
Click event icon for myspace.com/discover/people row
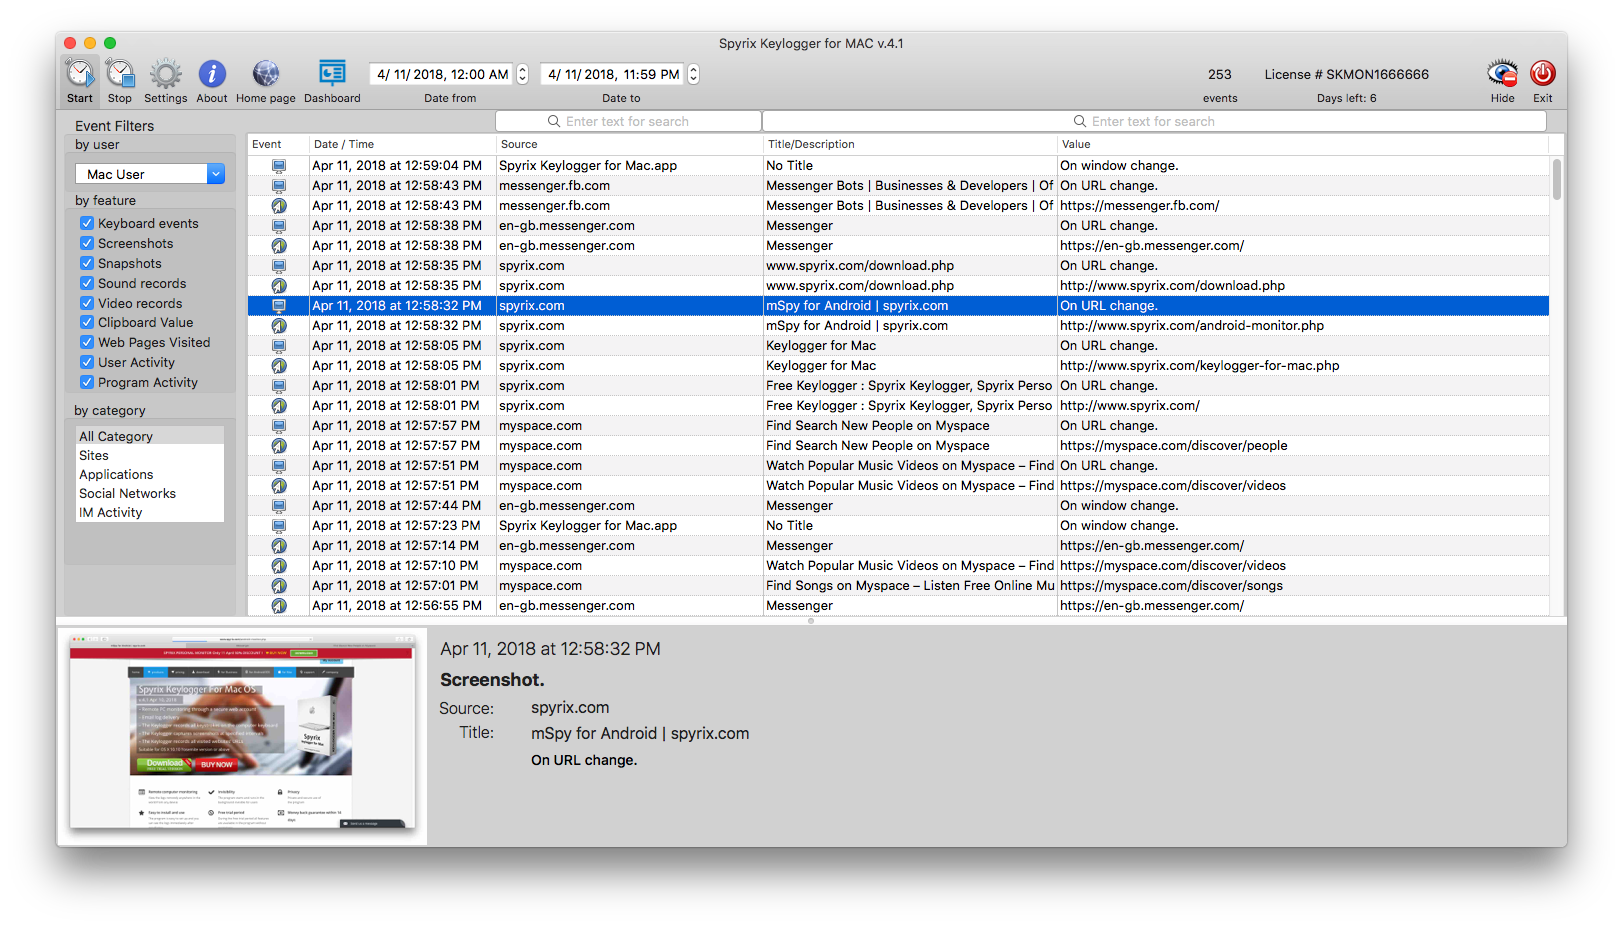click(x=279, y=446)
